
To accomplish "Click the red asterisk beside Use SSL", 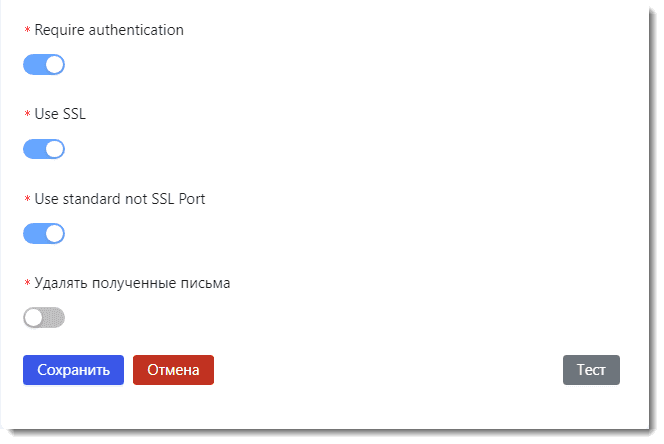I will pyautogui.click(x=27, y=115).
